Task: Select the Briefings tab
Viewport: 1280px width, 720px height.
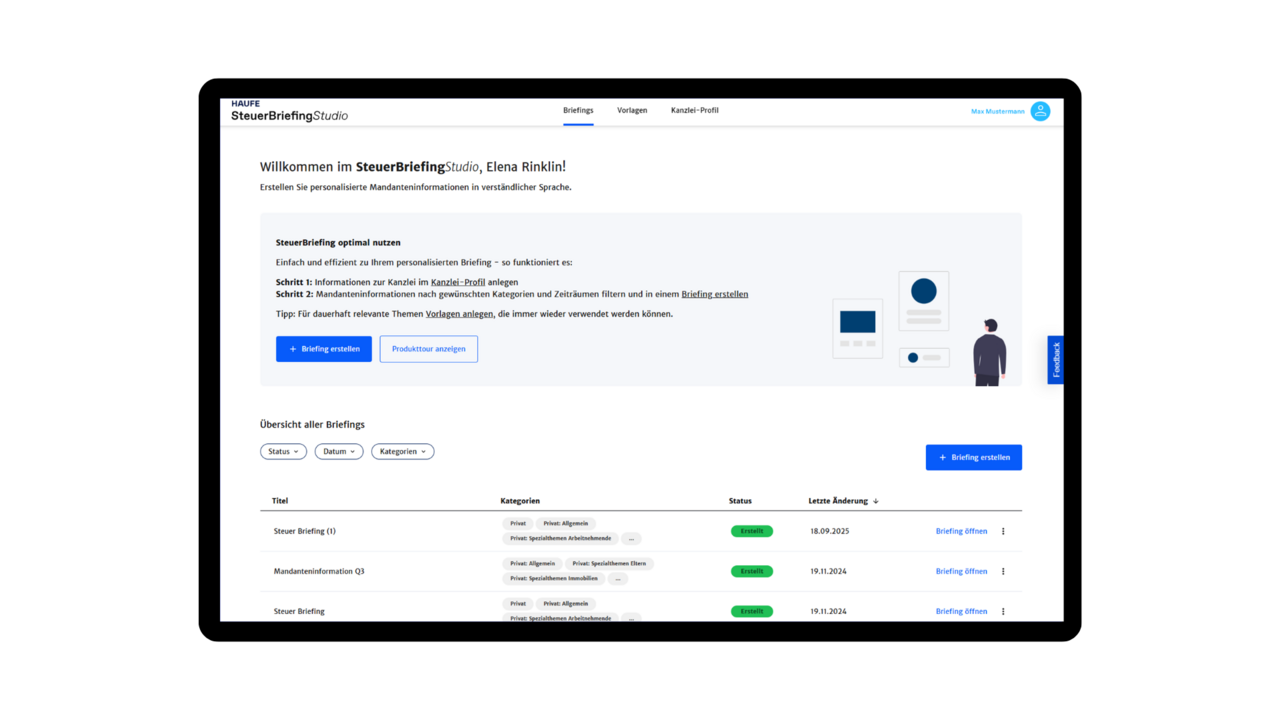Action: point(578,110)
